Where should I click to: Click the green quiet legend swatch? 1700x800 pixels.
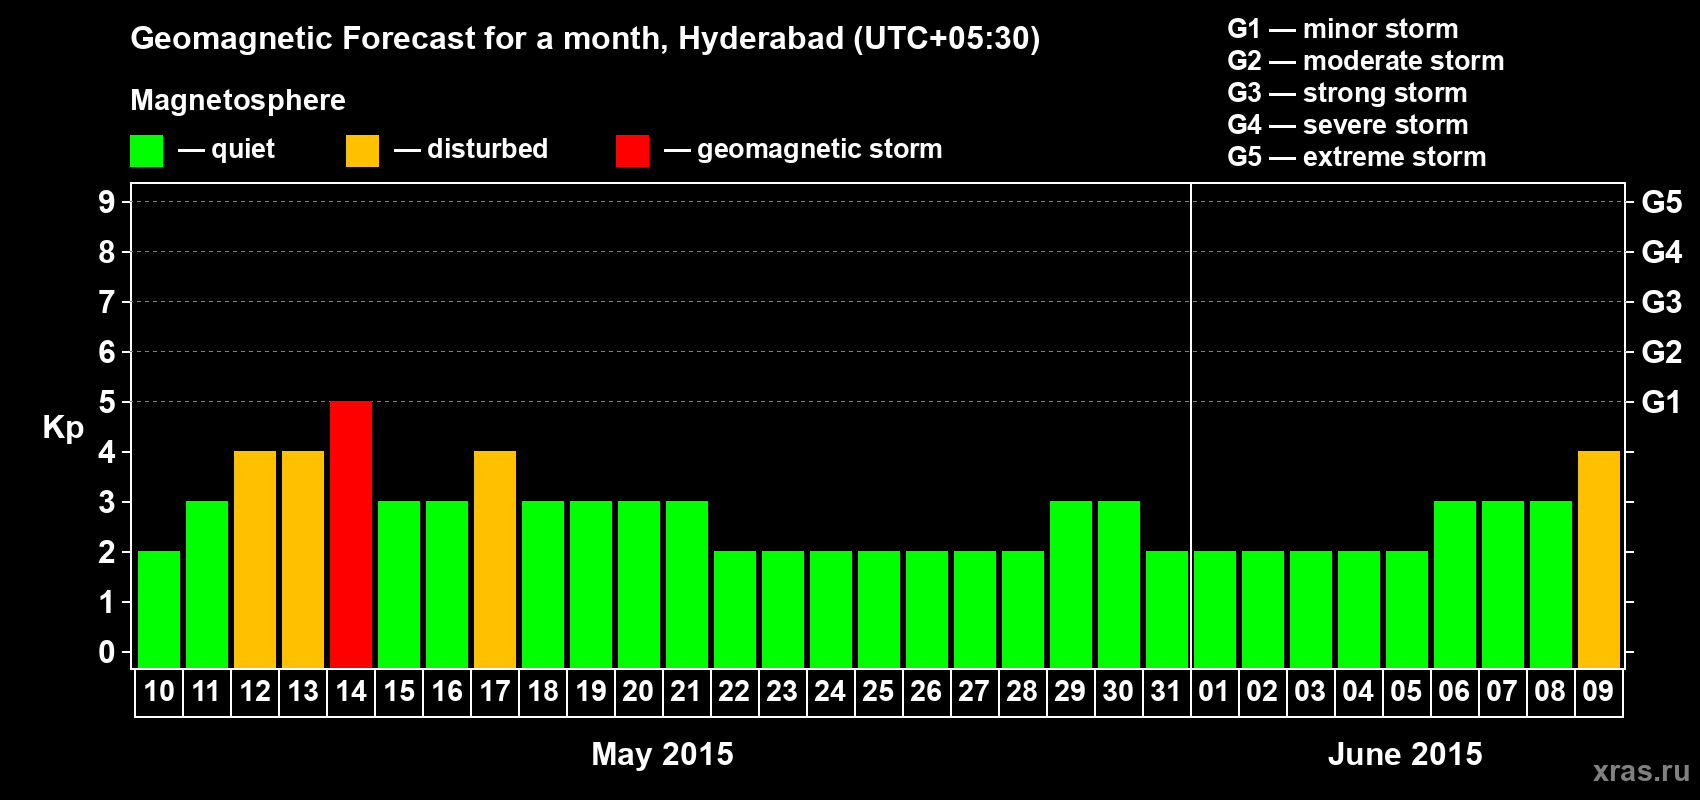tap(146, 151)
